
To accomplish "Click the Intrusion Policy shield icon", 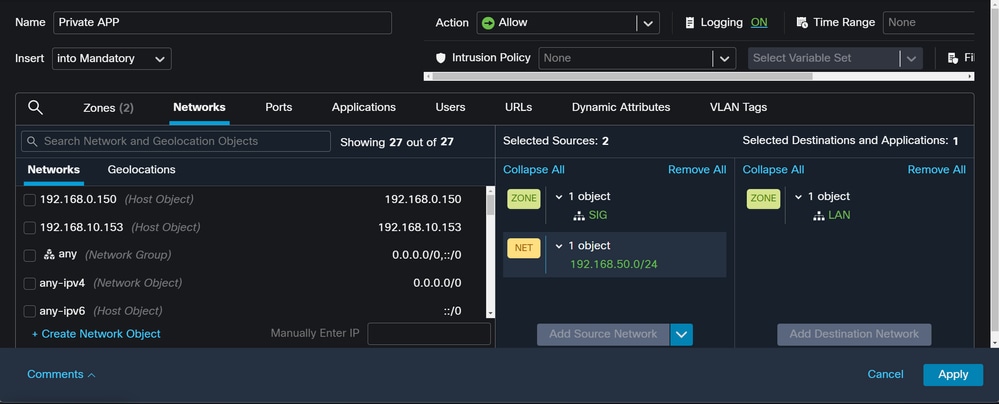I will [x=440, y=58].
